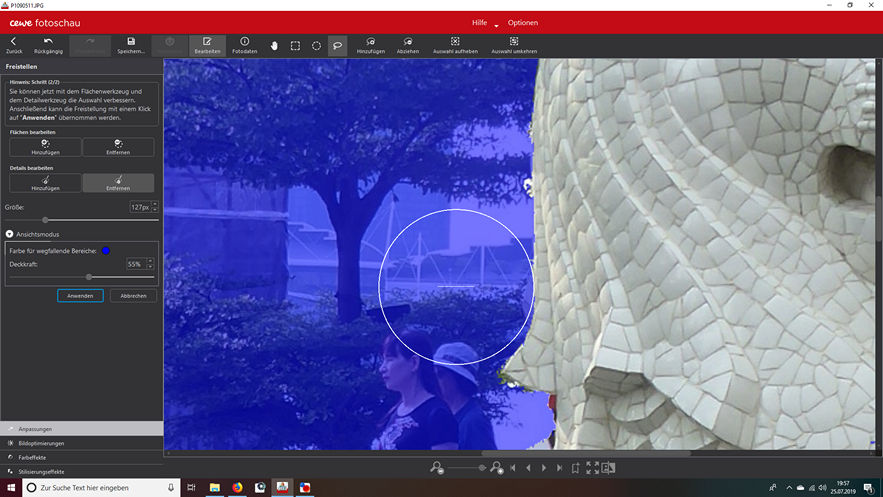Image resolution: width=883 pixels, height=497 pixels.
Task: Open the Hilfe menu
Action: tap(482, 22)
